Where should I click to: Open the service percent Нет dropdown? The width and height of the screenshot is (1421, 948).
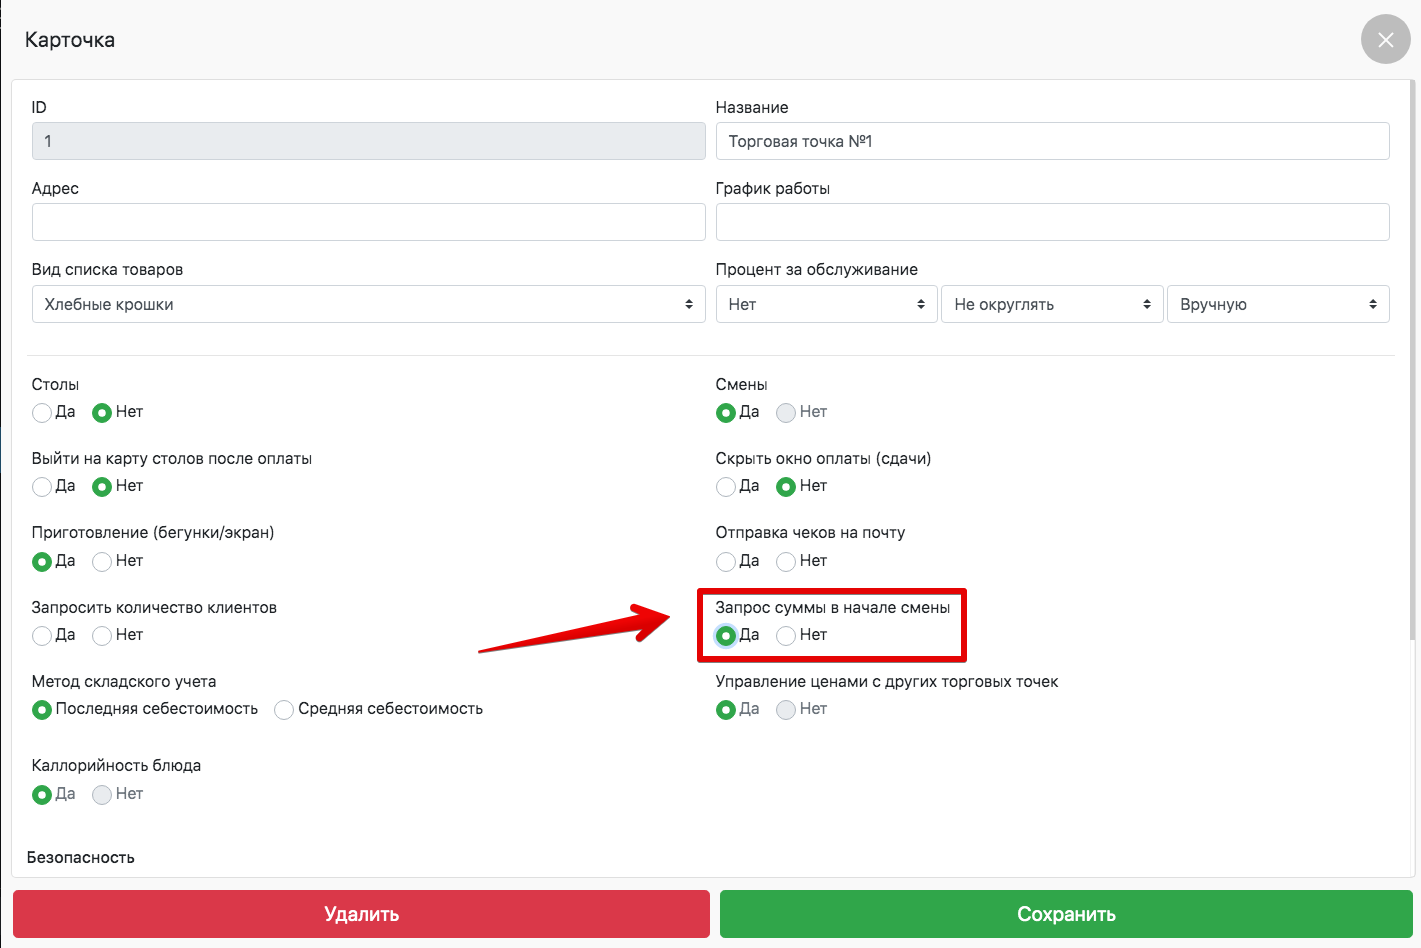[x=826, y=304]
